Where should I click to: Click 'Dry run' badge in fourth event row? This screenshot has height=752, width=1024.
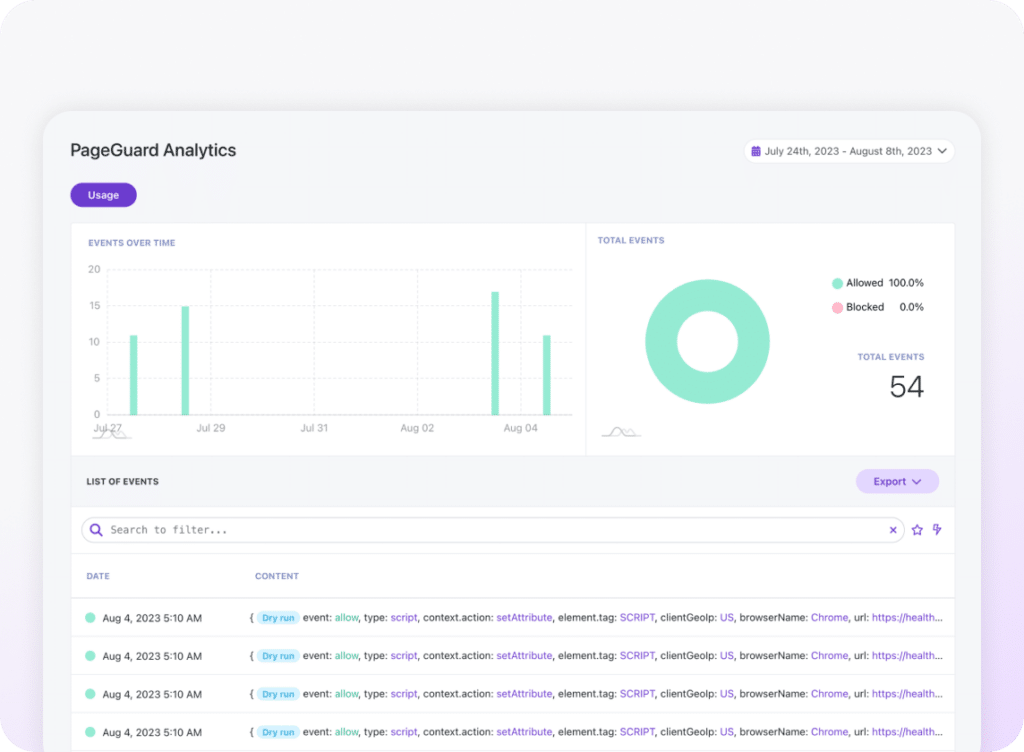(x=278, y=732)
